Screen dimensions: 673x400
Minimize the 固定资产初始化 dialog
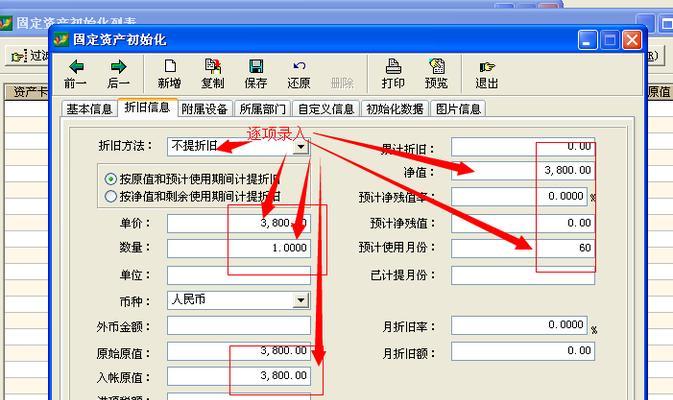pyautogui.click(x=587, y=40)
